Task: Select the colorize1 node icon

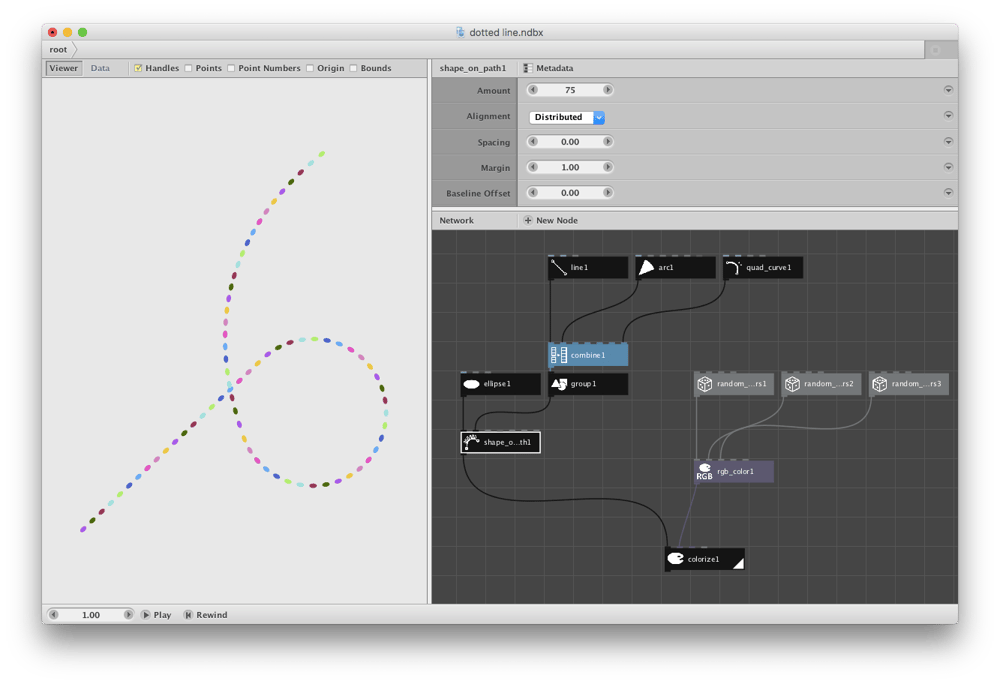Action: (675, 559)
